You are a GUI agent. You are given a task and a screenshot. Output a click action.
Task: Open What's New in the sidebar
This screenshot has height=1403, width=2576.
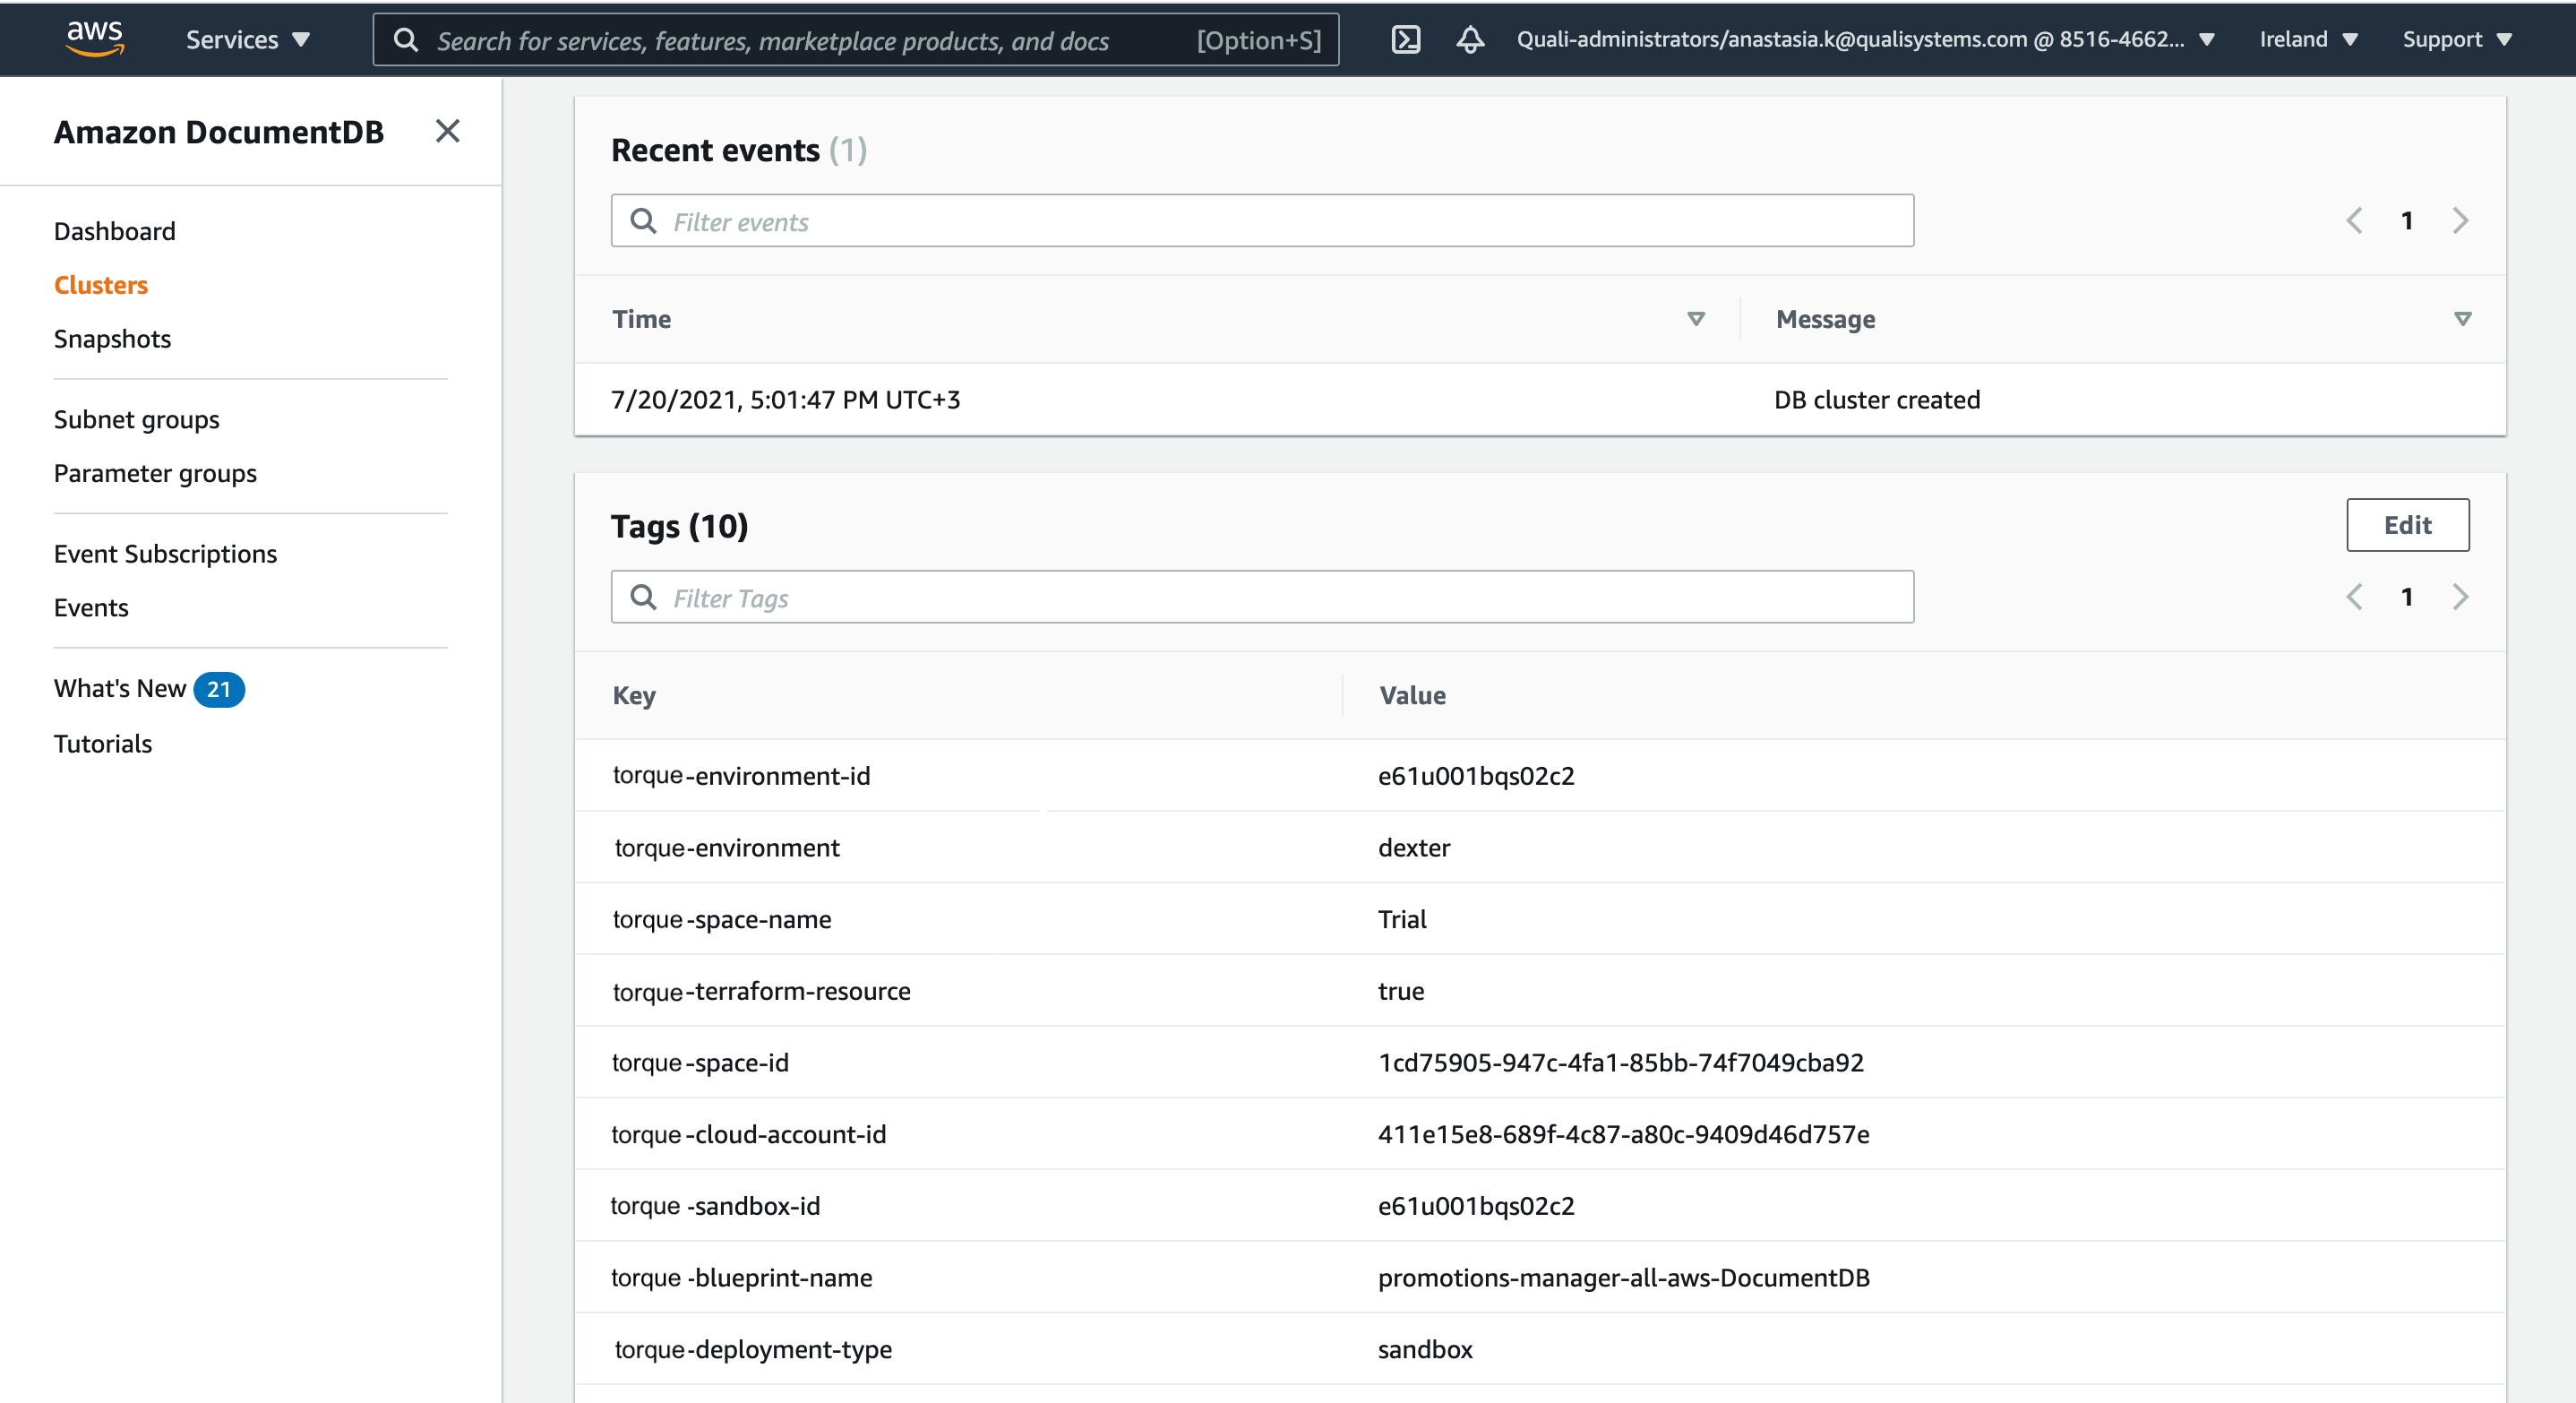tap(120, 688)
